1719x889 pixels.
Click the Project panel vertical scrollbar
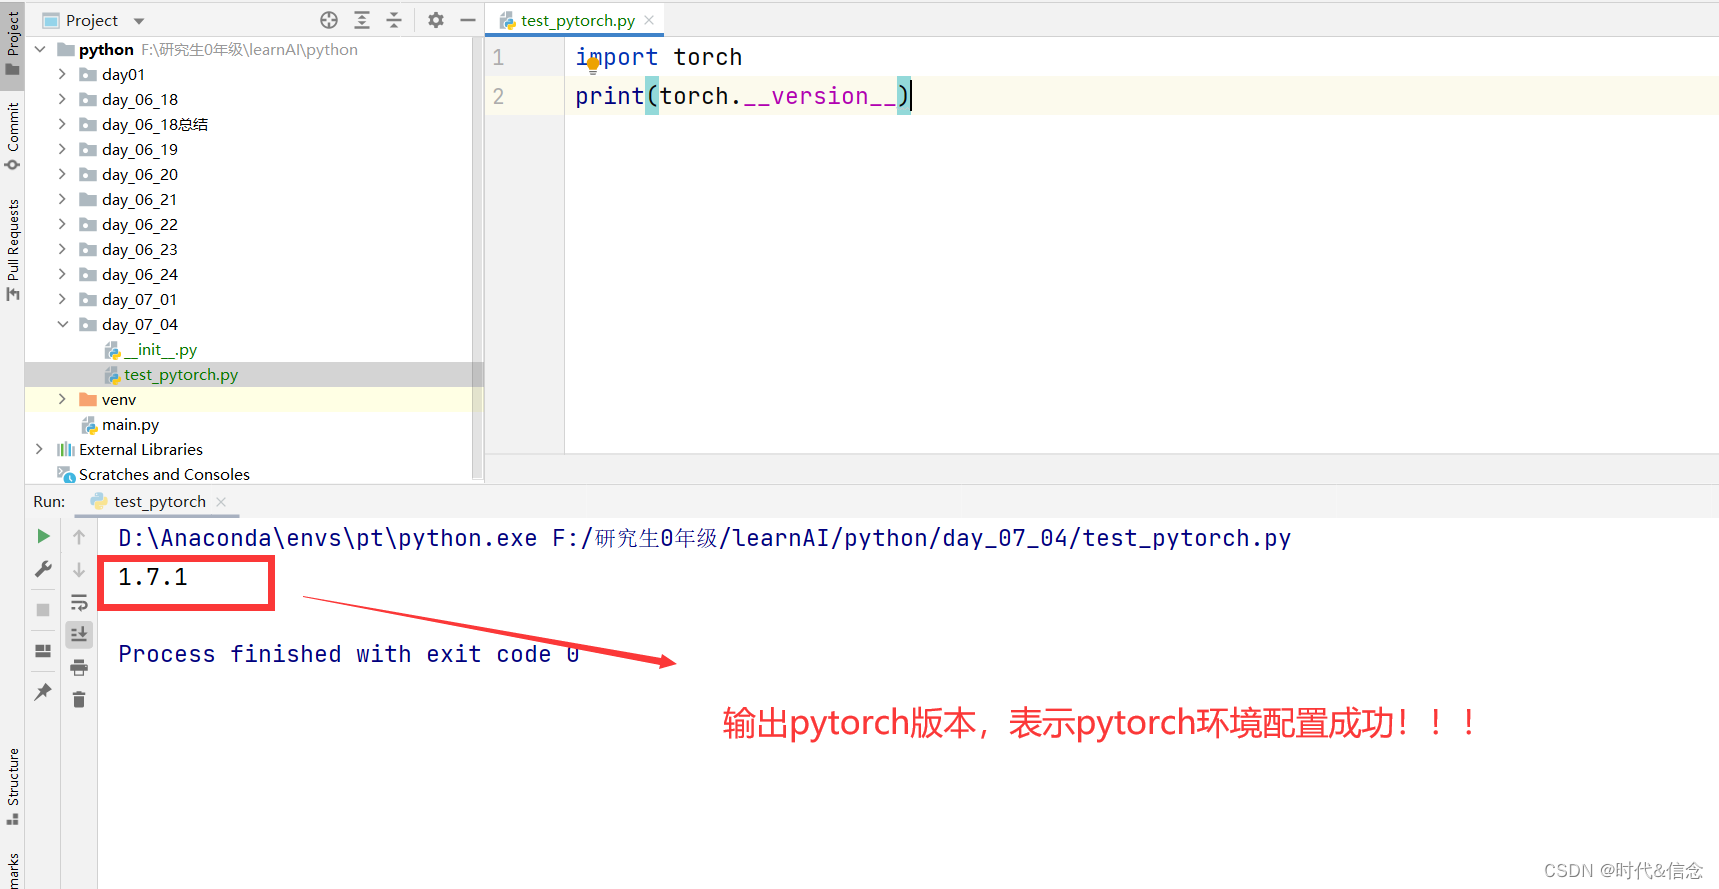click(477, 259)
